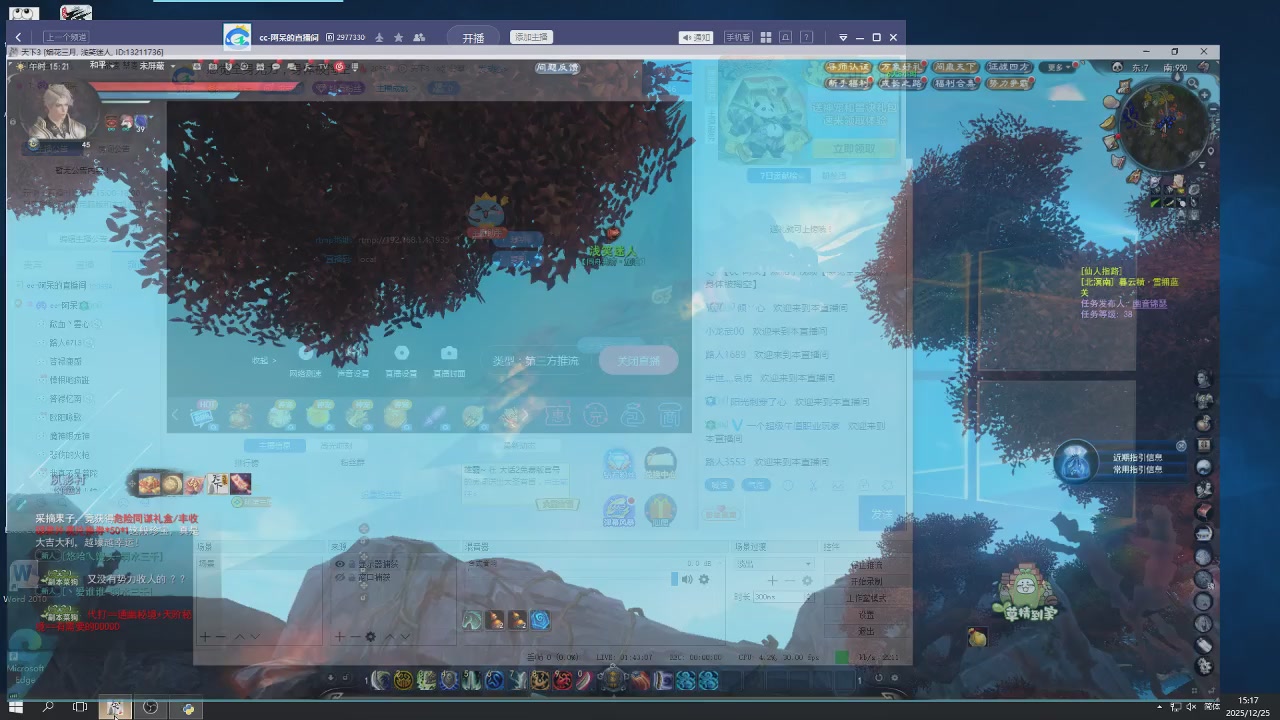
Task: Click the 发送 send chat button
Action: pyautogui.click(x=882, y=514)
